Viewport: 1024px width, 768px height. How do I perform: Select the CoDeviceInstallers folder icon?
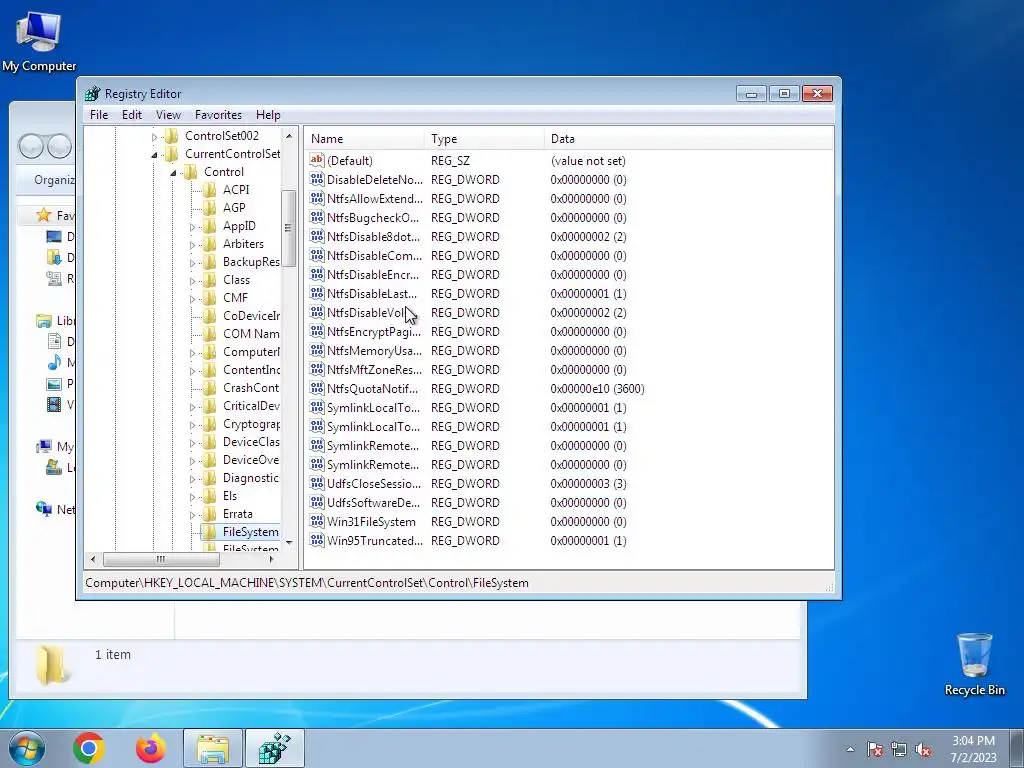coord(210,316)
